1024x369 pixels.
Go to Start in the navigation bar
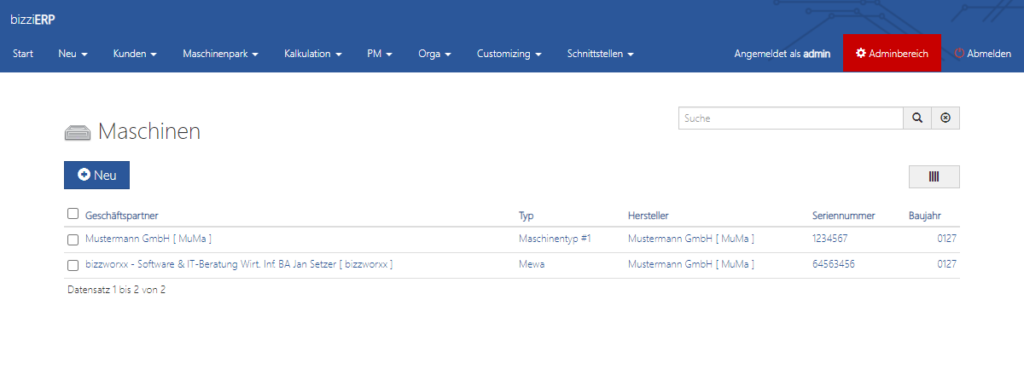[x=23, y=54]
